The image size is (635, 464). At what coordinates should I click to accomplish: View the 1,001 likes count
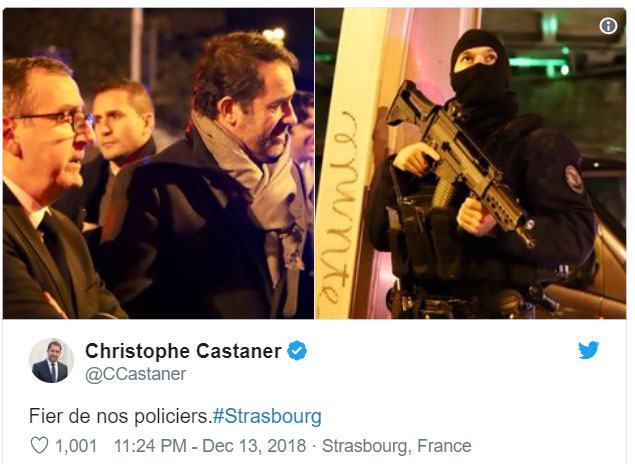[x=76, y=446]
